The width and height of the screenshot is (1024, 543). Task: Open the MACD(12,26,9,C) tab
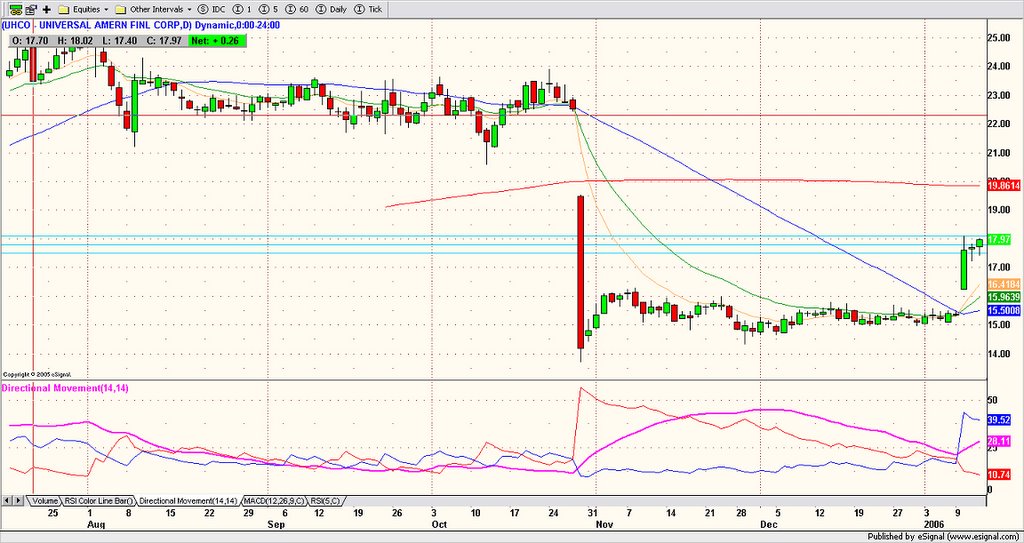274,501
